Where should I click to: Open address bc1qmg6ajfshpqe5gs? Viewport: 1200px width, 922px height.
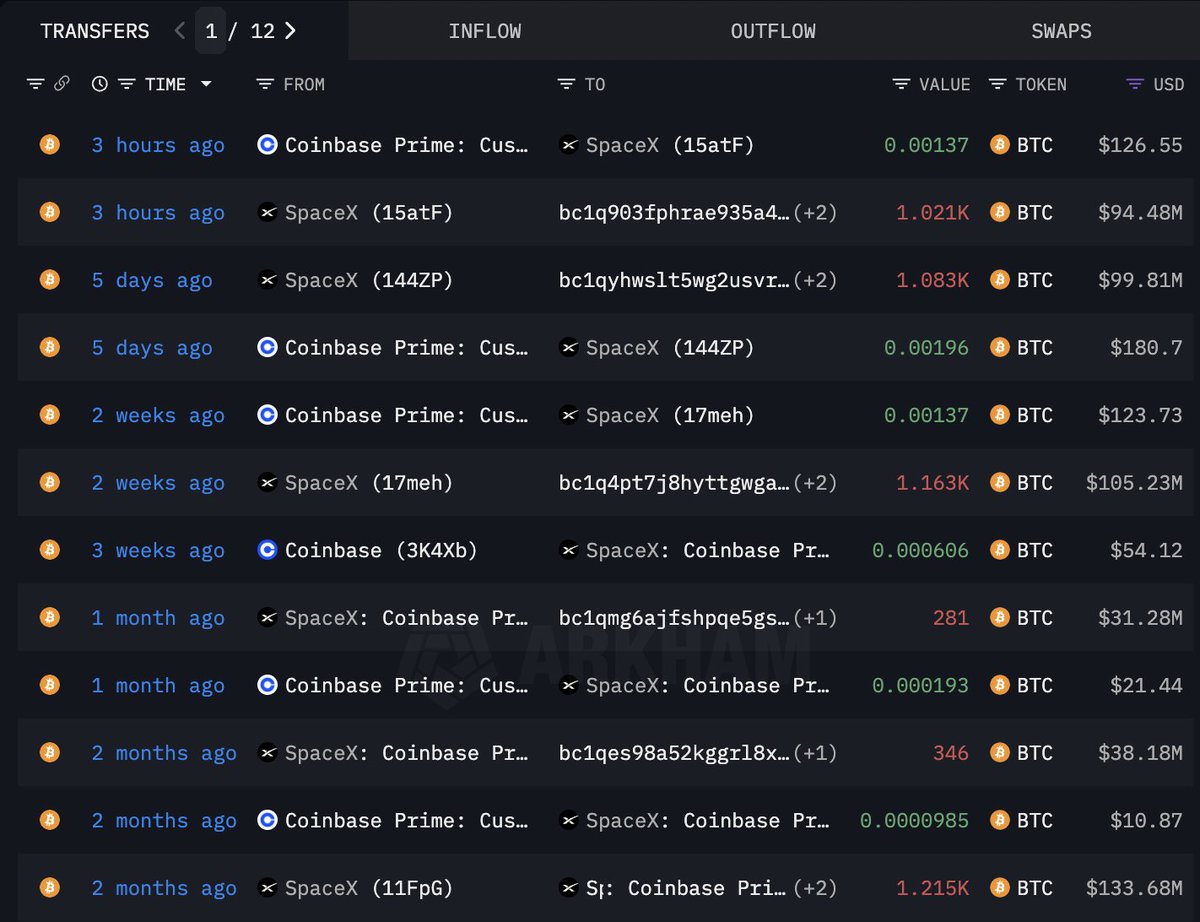coord(674,617)
